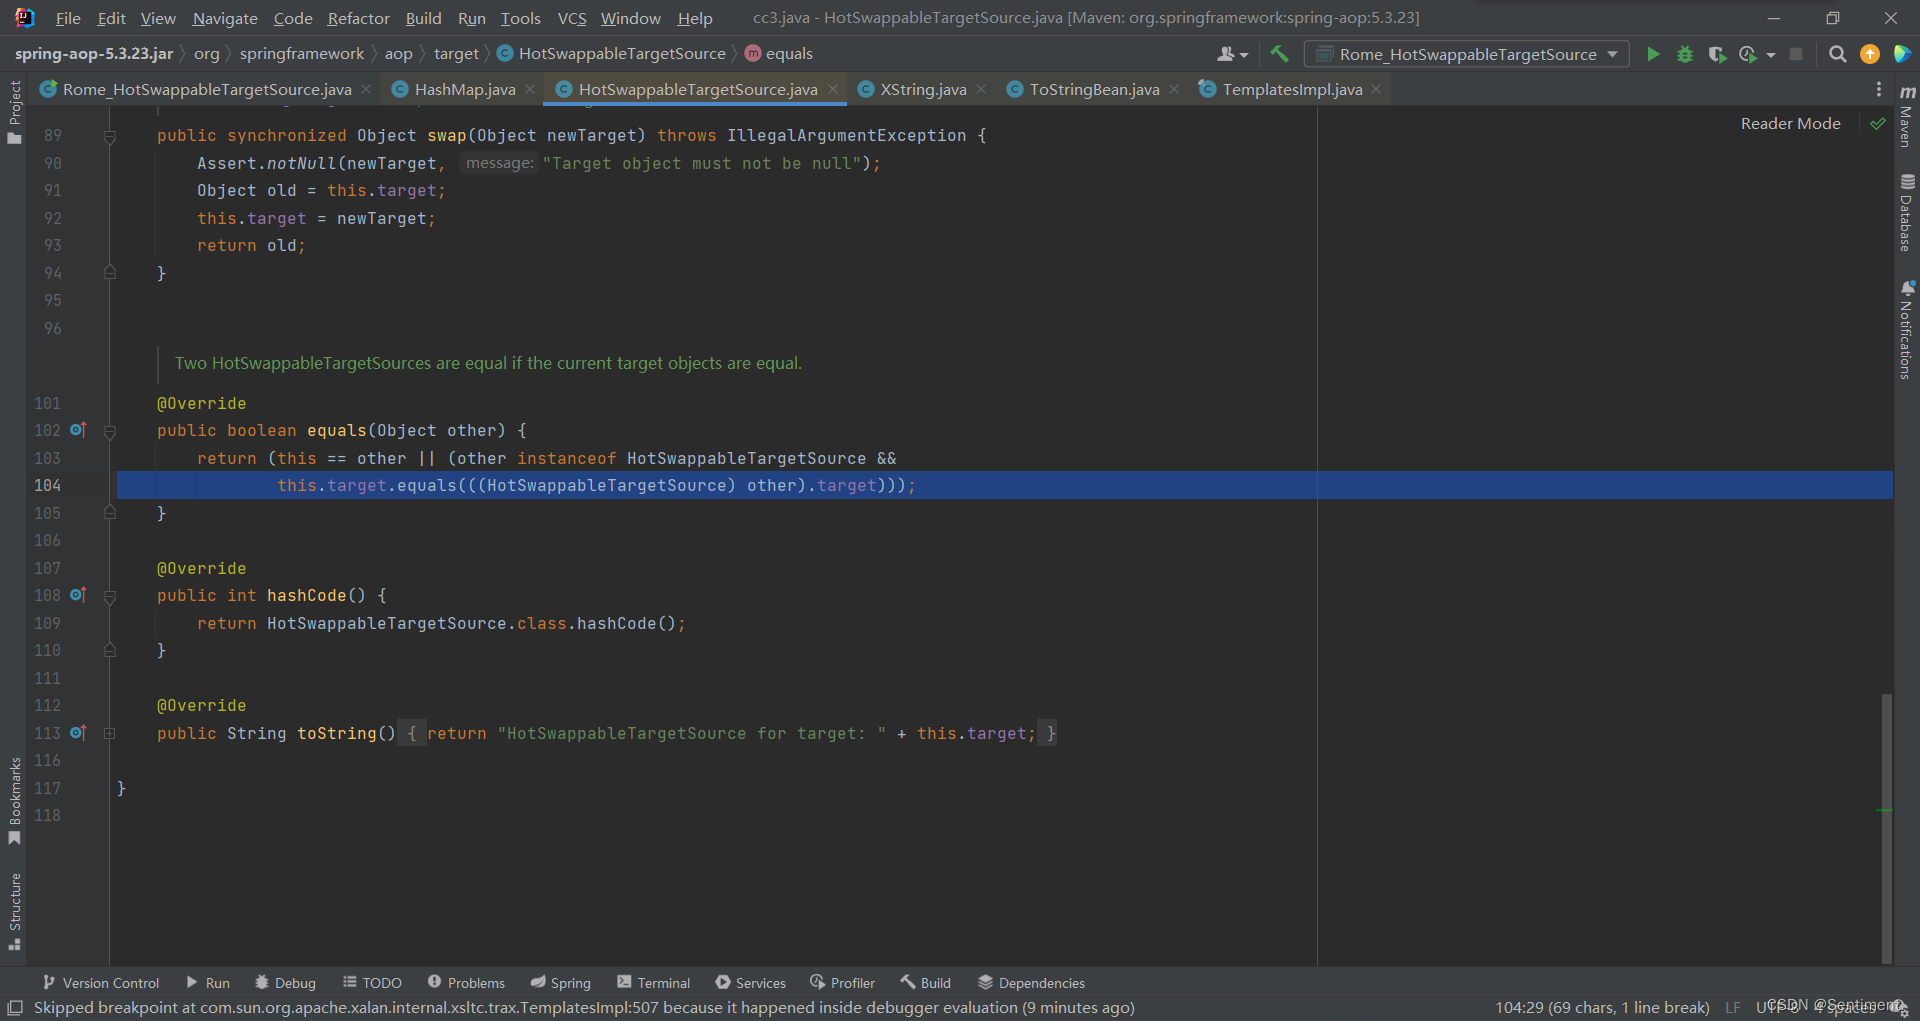Click the override gutter icon at line 113
This screenshot has height=1021, width=1920.
(78, 733)
